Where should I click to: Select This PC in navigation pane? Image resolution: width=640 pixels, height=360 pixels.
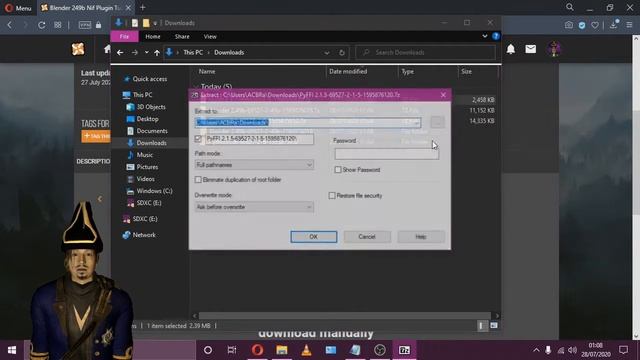[x=142, y=95]
